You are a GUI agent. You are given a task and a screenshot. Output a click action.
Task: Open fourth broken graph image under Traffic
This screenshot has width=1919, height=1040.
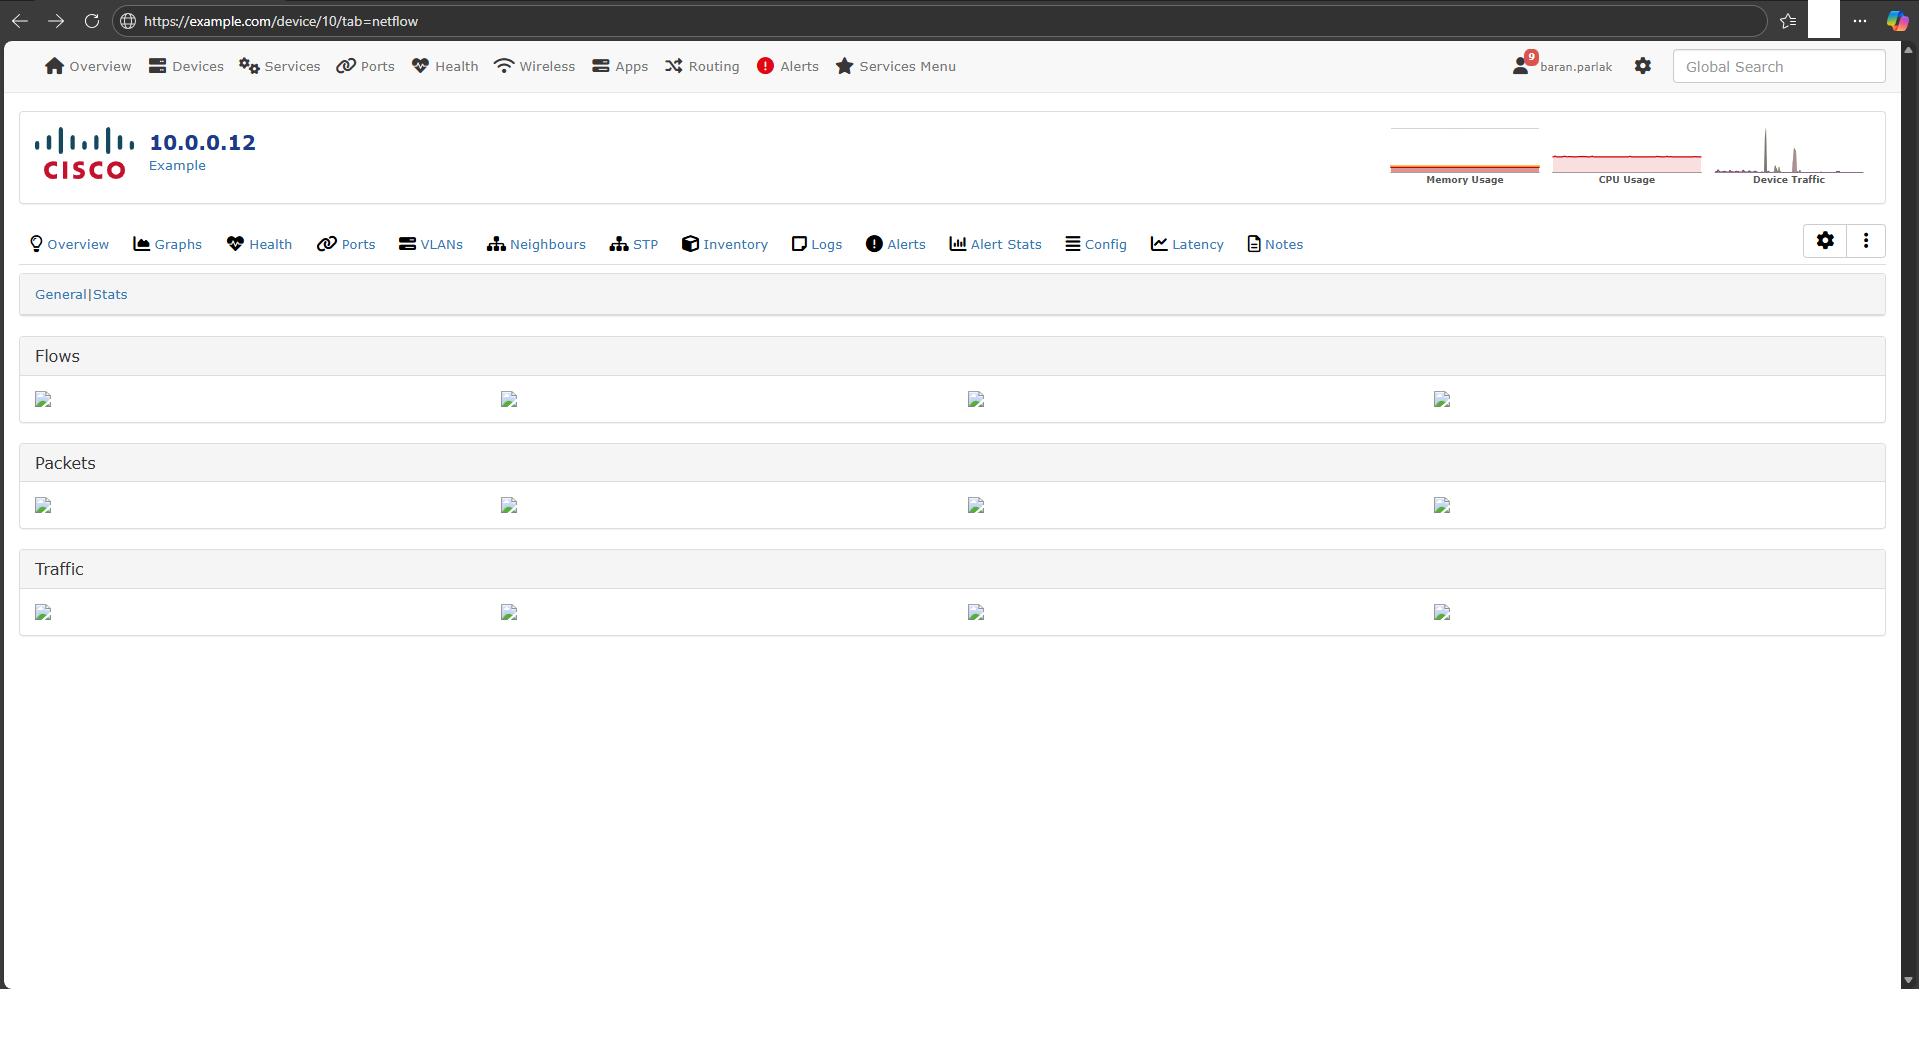[1442, 612]
